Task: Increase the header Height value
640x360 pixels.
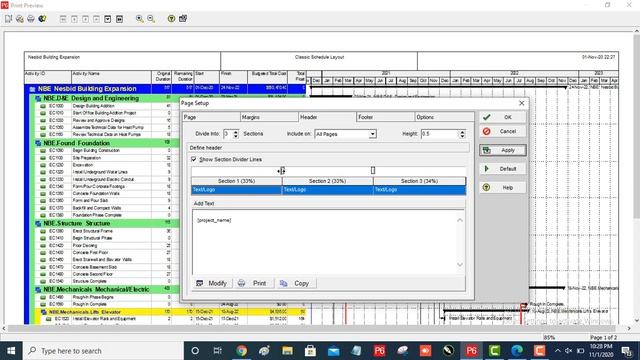Action: (462, 131)
